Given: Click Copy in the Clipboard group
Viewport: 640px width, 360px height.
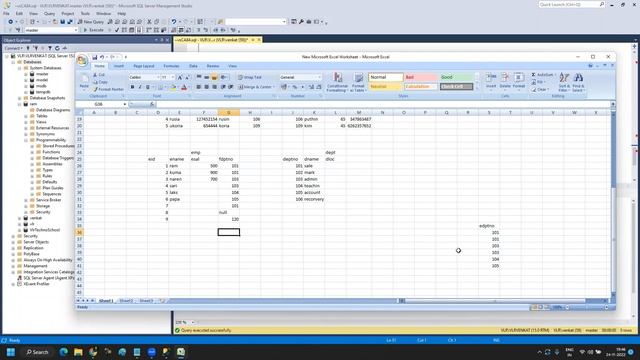Looking at the screenshot, I should (100, 82).
